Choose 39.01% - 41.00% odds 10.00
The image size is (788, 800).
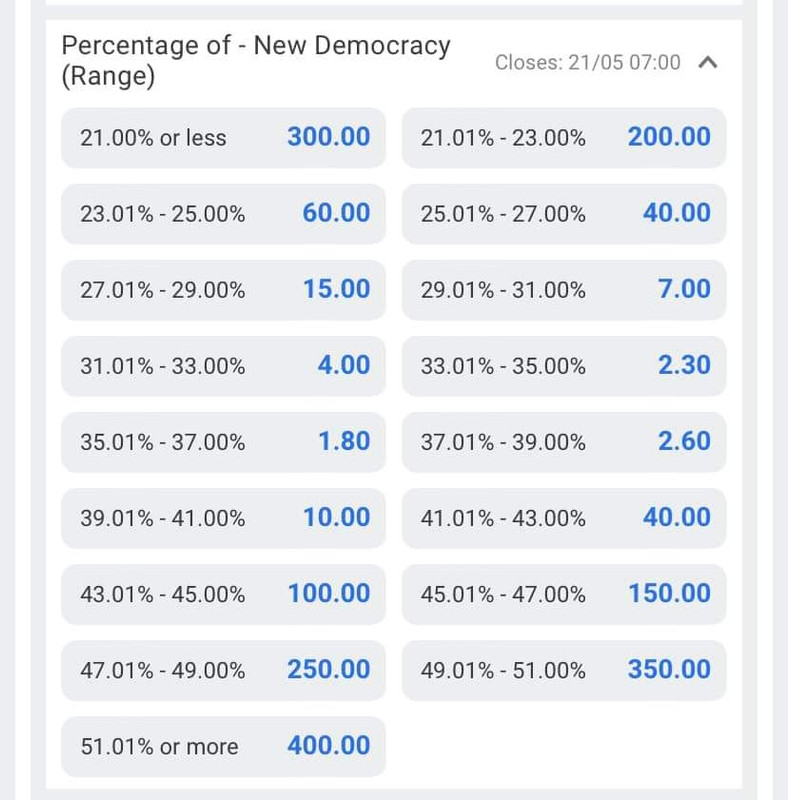coord(223,518)
